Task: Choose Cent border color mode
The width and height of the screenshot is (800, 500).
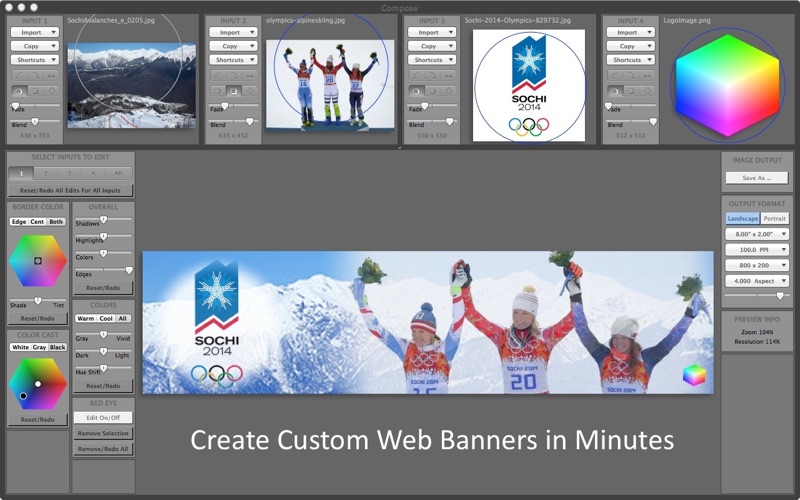Action: click(37, 222)
